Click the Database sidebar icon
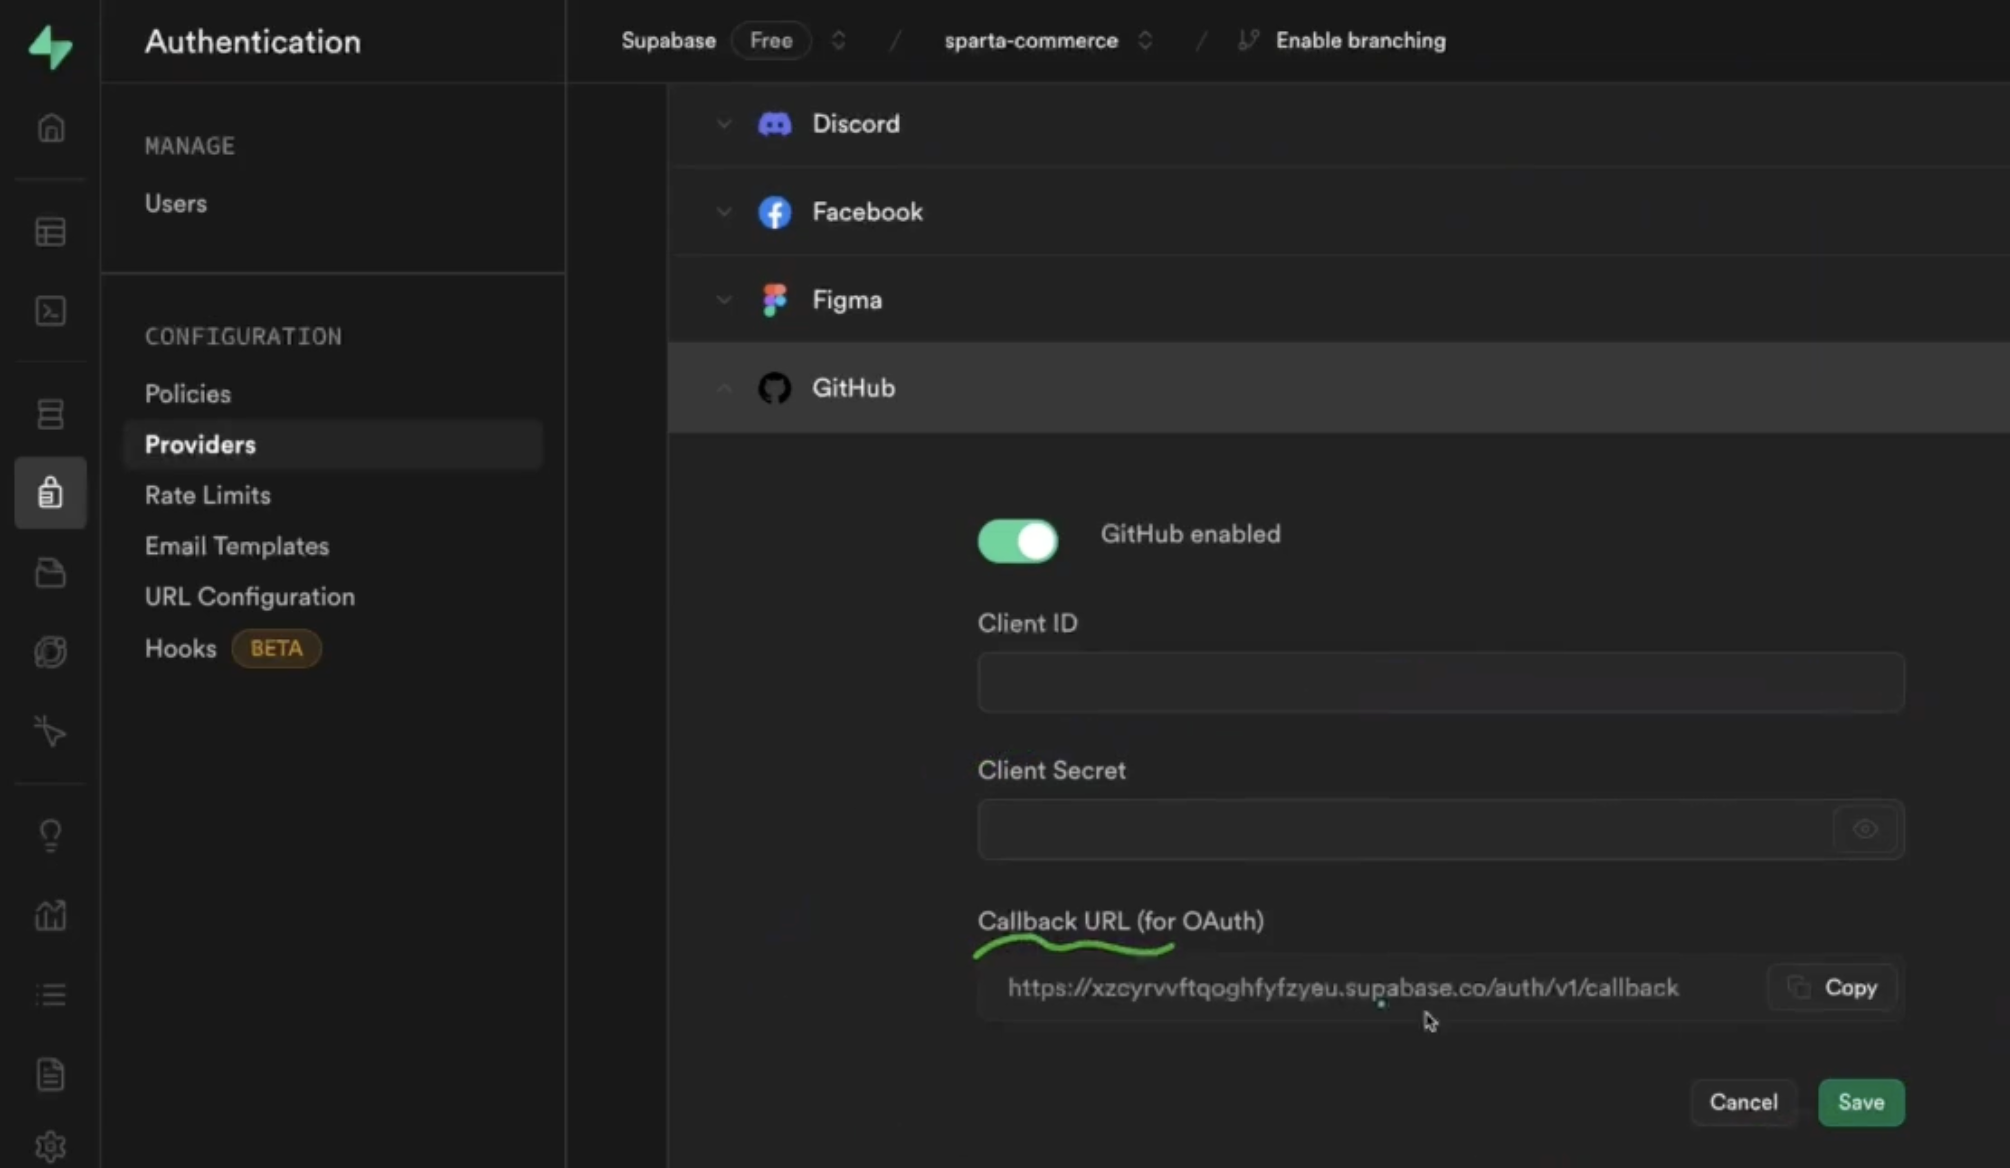 50,413
